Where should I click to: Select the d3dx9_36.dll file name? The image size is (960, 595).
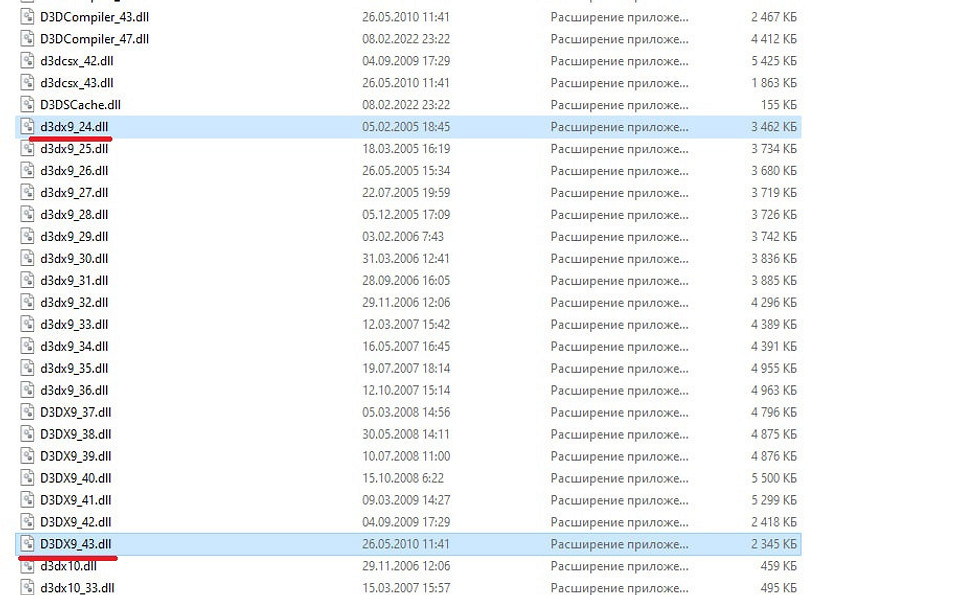74,390
